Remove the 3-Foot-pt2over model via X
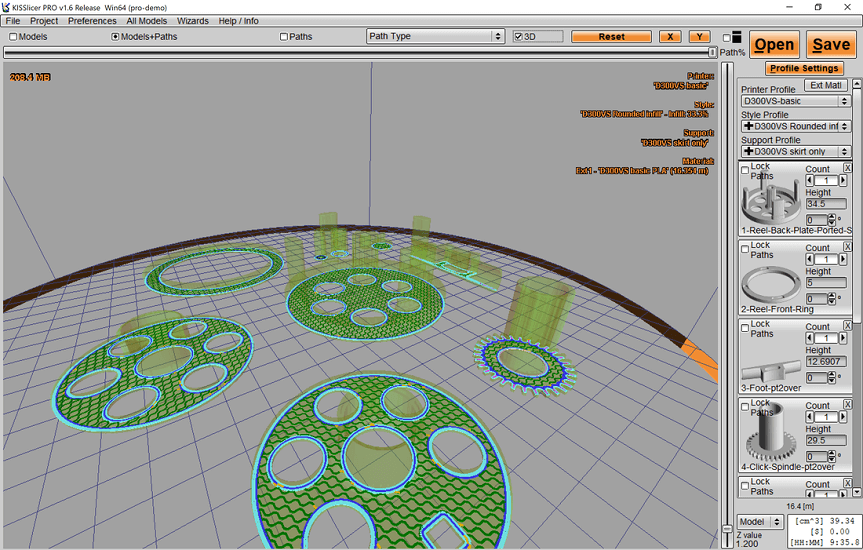 848,325
